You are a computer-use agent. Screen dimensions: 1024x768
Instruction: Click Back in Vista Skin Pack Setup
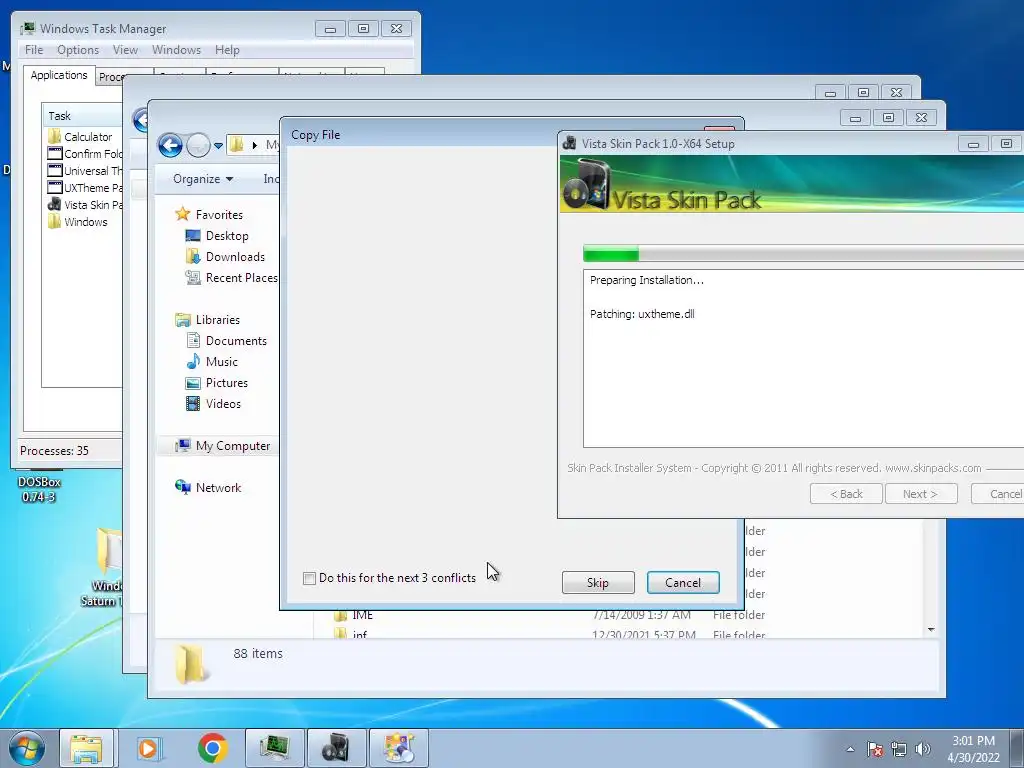pos(846,494)
